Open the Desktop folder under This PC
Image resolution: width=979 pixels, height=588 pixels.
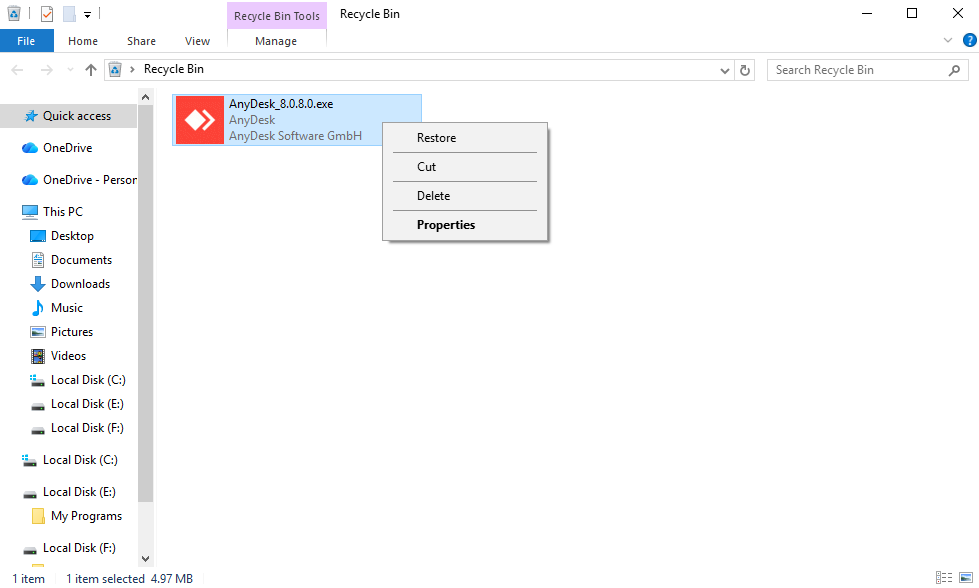72,236
